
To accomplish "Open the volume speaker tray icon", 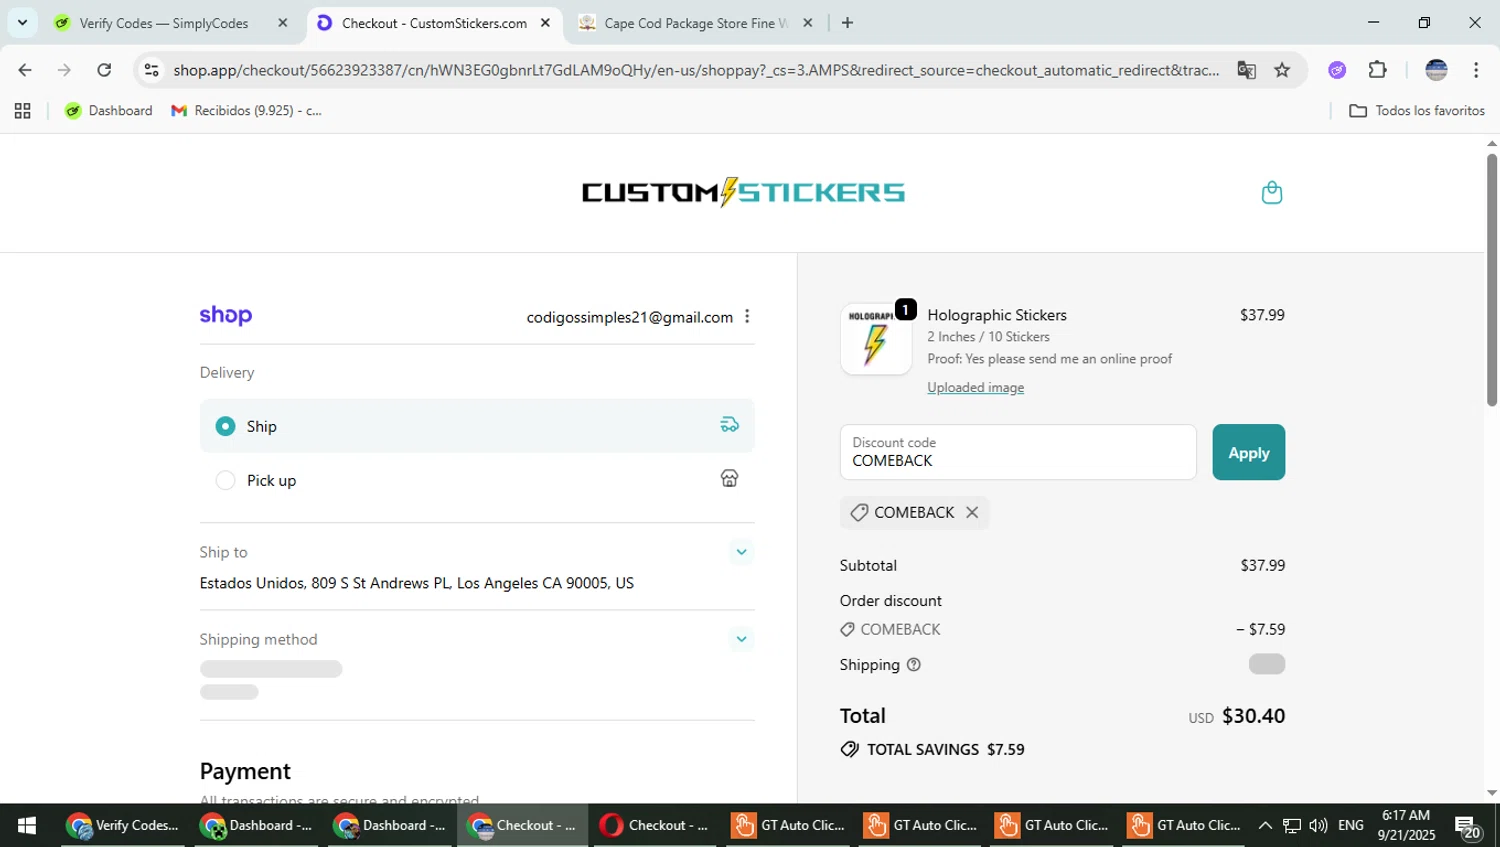I will point(1318,825).
